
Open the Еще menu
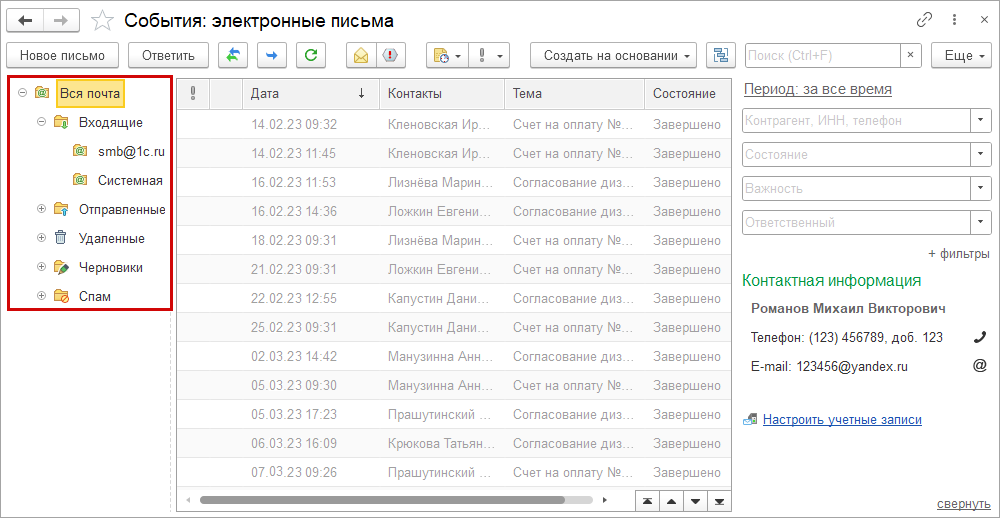click(960, 56)
